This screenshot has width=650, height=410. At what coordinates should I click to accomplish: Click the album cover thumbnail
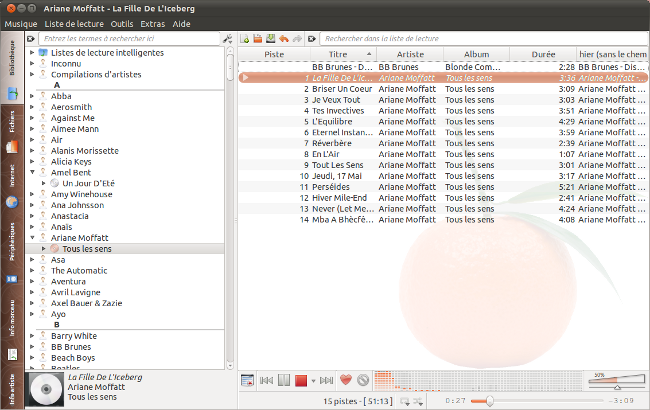46,389
